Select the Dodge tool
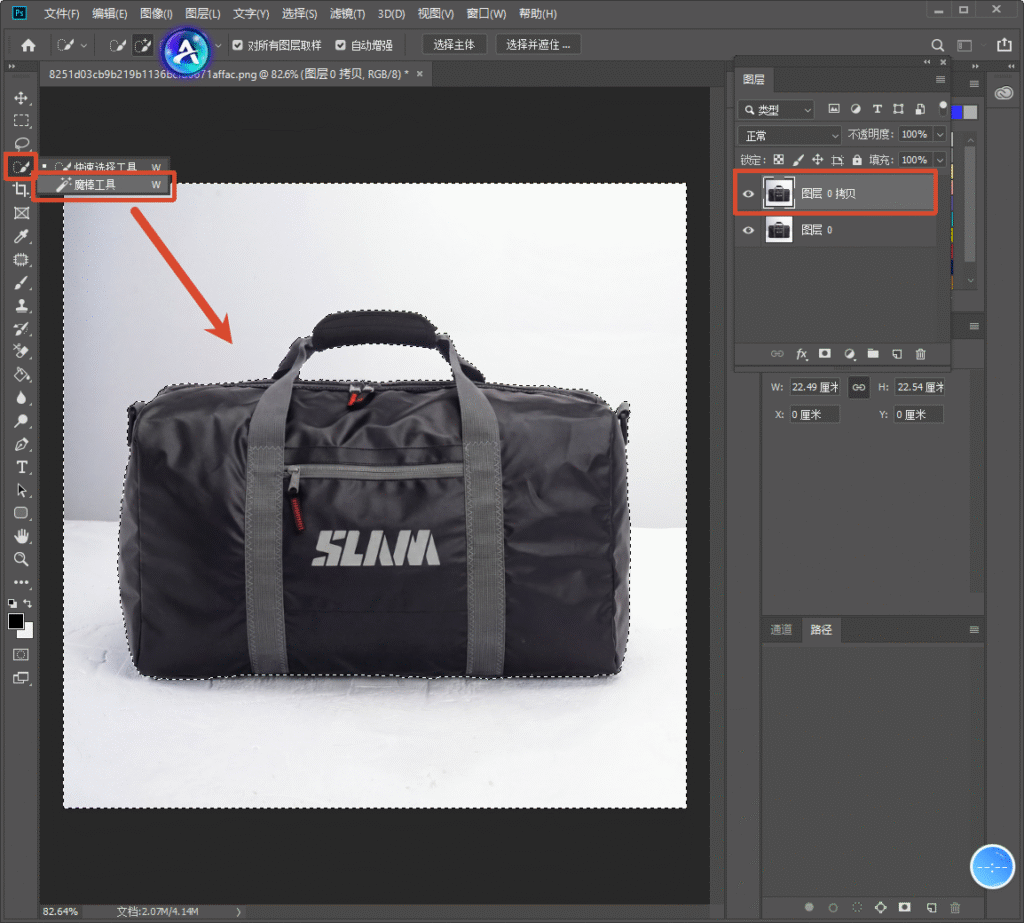Image resolution: width=1024 pixels, height=923 pixels. [x=21, y=421]
